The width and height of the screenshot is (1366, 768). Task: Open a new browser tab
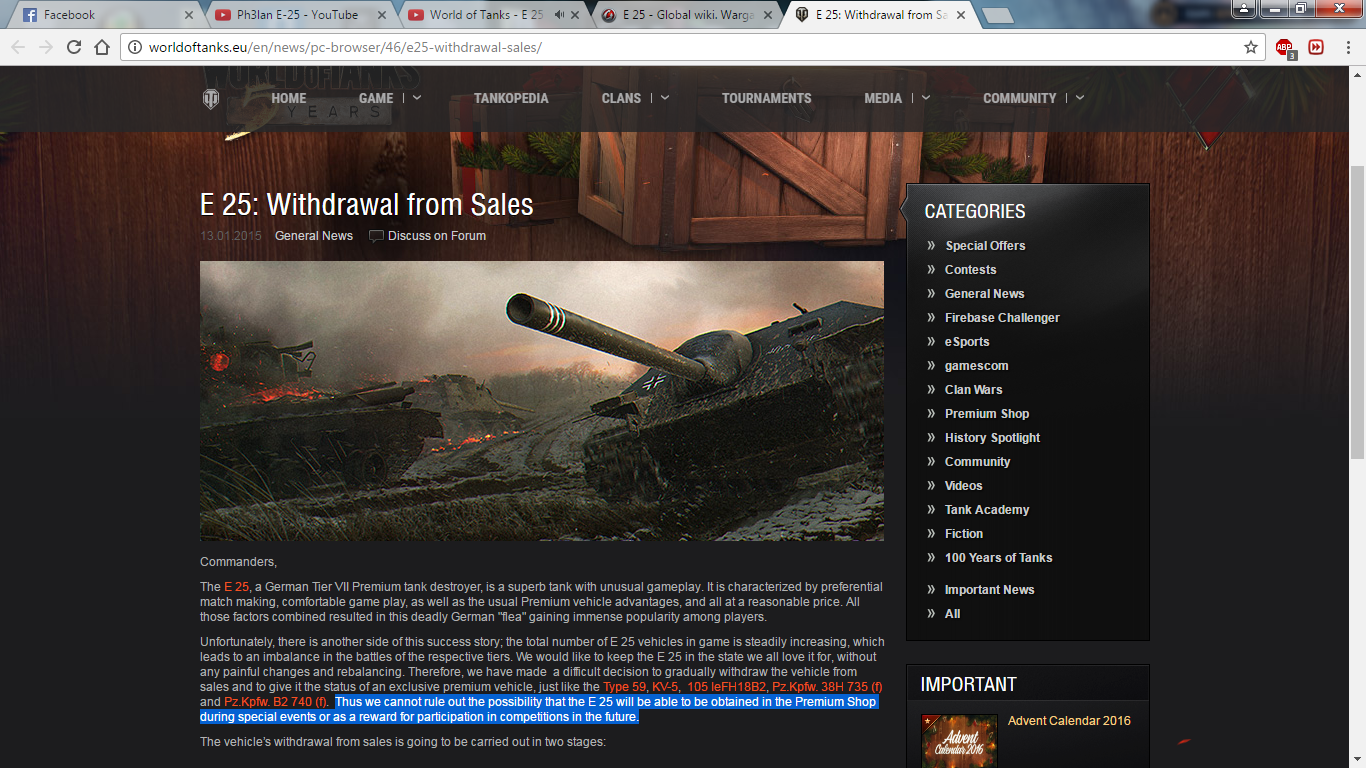pos(997,16)
